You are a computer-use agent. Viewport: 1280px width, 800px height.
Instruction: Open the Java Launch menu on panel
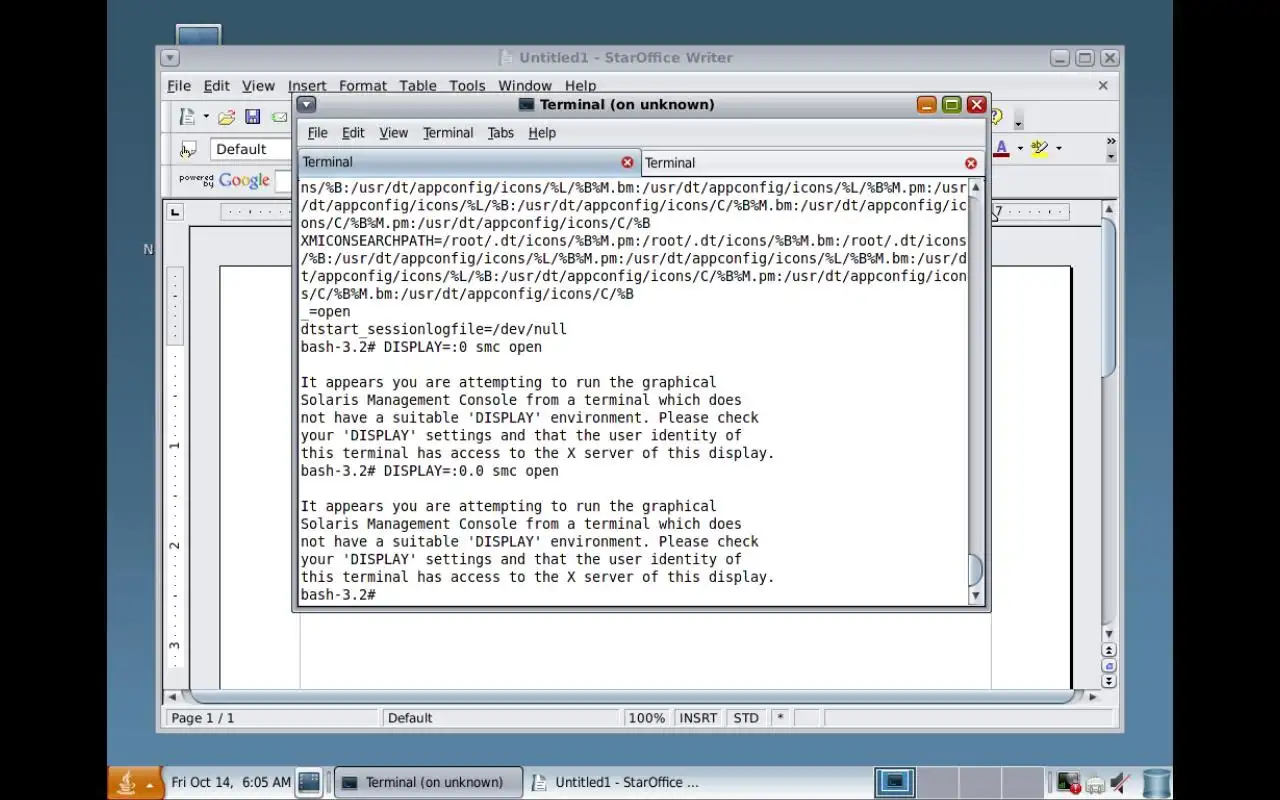point(135,783)
